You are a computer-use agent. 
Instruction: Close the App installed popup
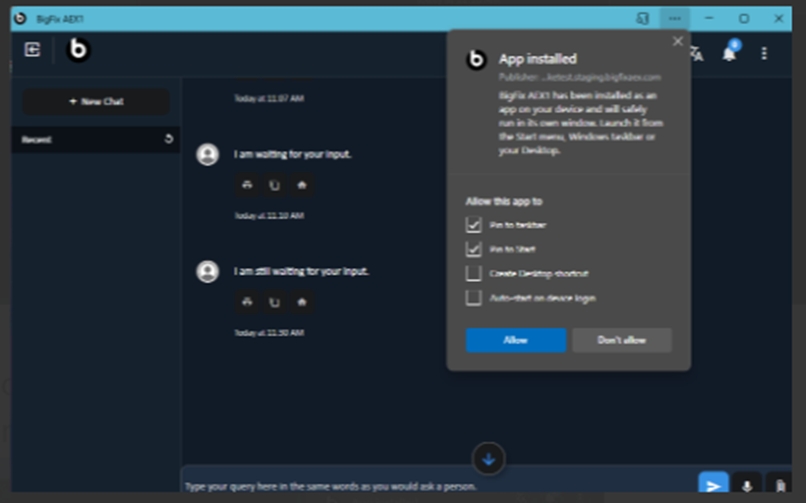(x=677, y=41)
